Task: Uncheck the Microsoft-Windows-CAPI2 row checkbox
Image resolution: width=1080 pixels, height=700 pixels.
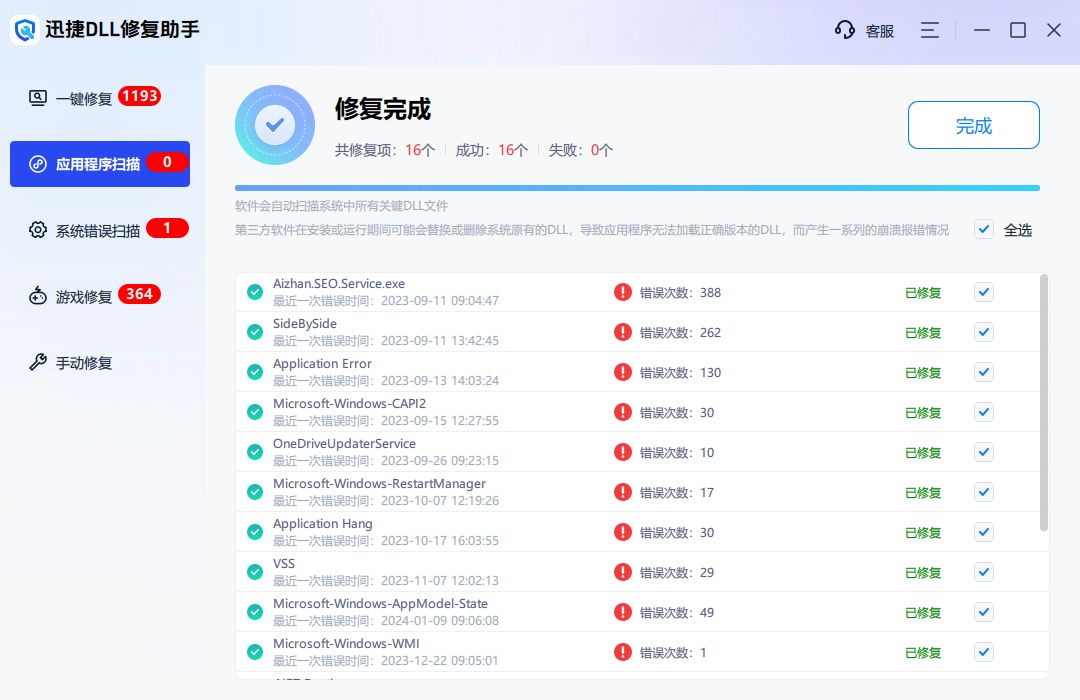Action: coord(984,412)
